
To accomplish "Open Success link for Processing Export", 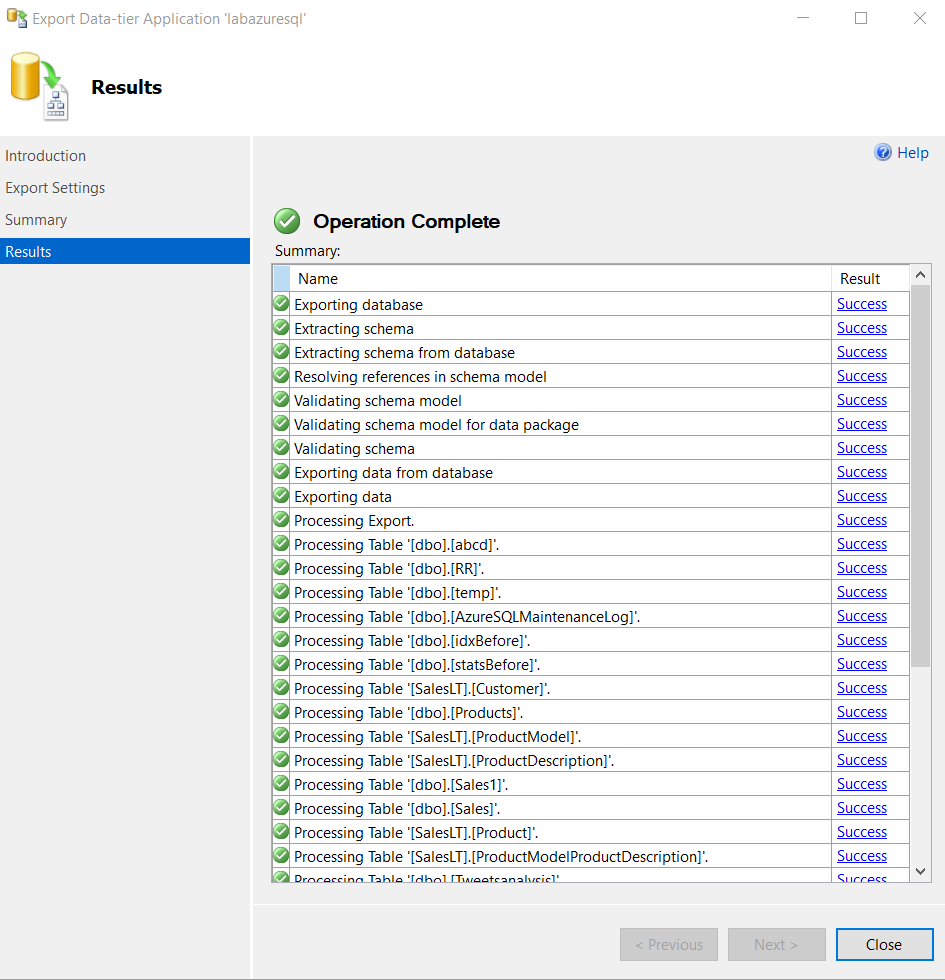I will [x=862, y=519].
